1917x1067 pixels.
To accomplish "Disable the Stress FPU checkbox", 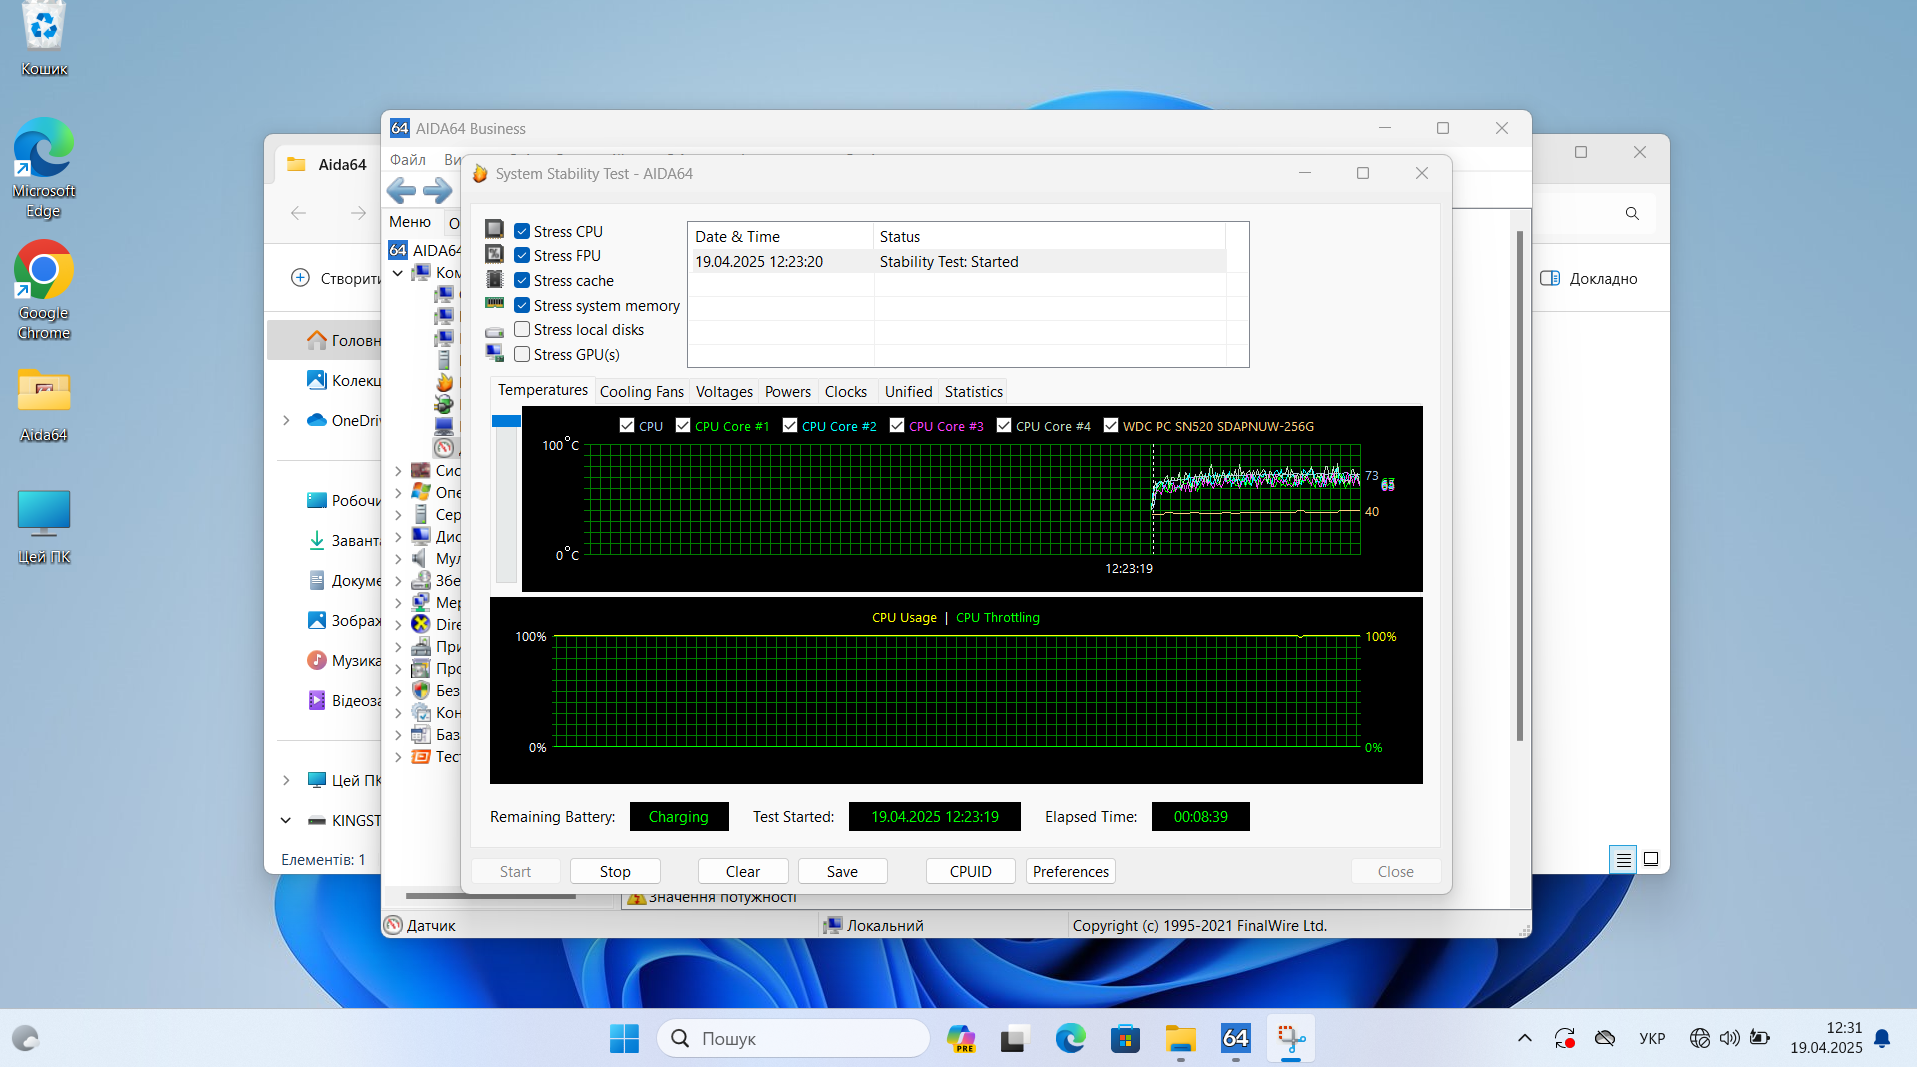I will point(522,255).
